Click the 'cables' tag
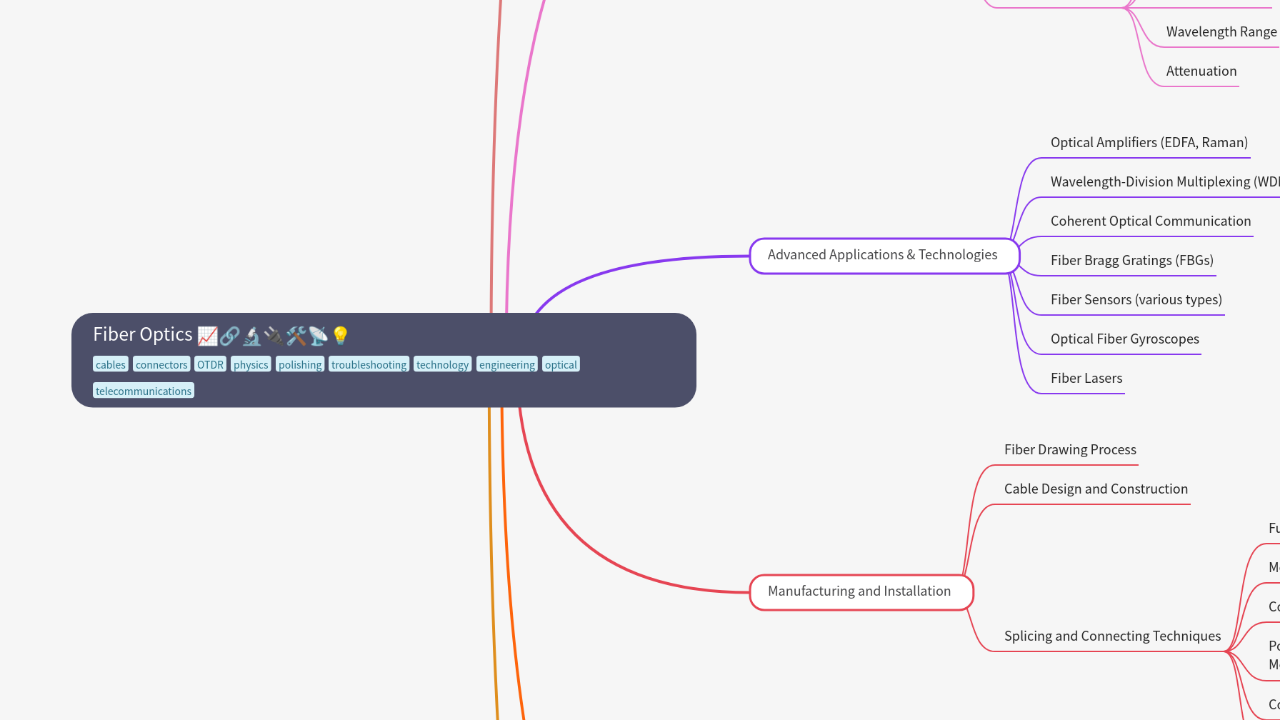This screenshot has height=720, width=1280. (x=110, y=365)
